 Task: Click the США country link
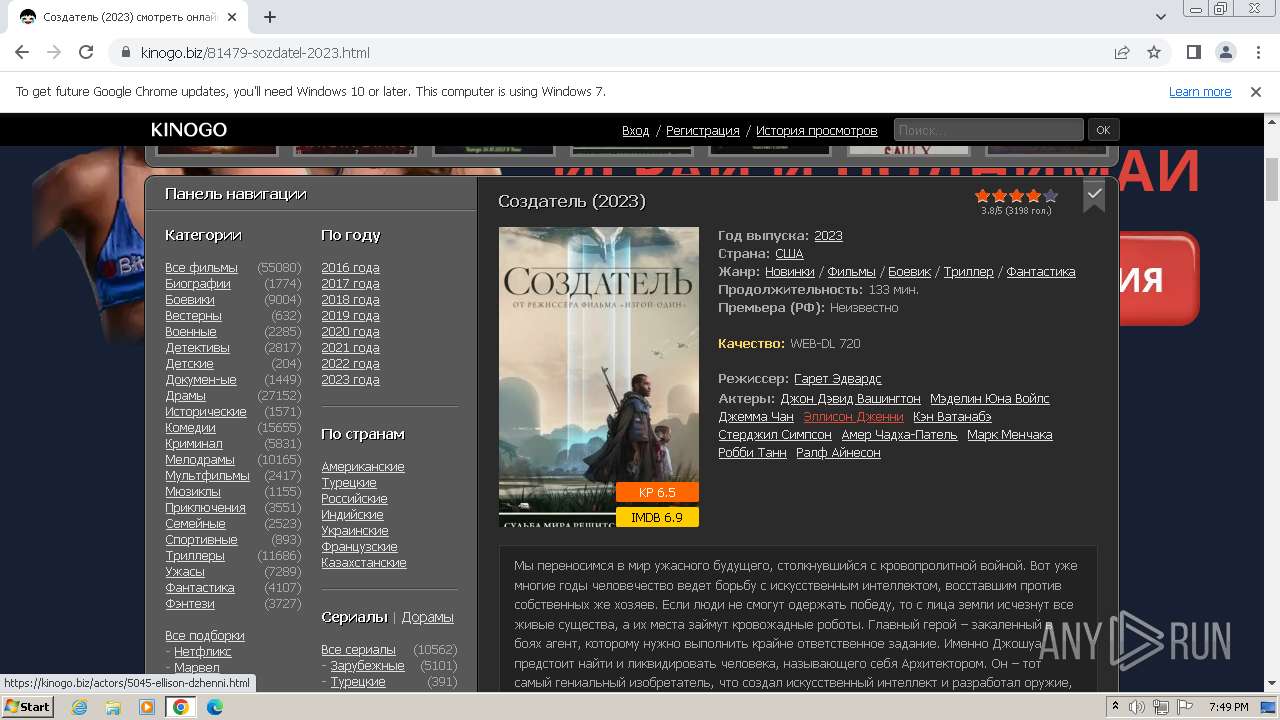[789, 254]
